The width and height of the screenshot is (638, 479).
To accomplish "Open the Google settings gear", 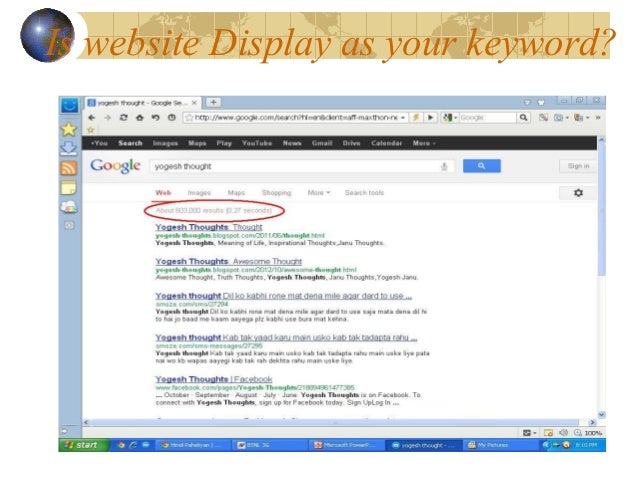I will [578, 192].
